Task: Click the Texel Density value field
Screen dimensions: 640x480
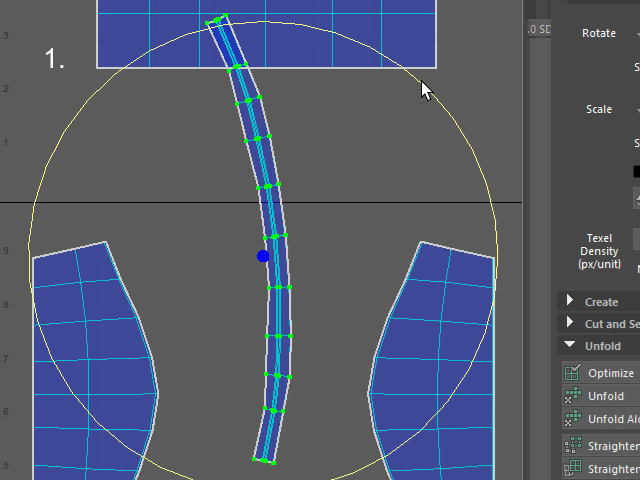Action: pyautogui.click(x=636, y=239)
